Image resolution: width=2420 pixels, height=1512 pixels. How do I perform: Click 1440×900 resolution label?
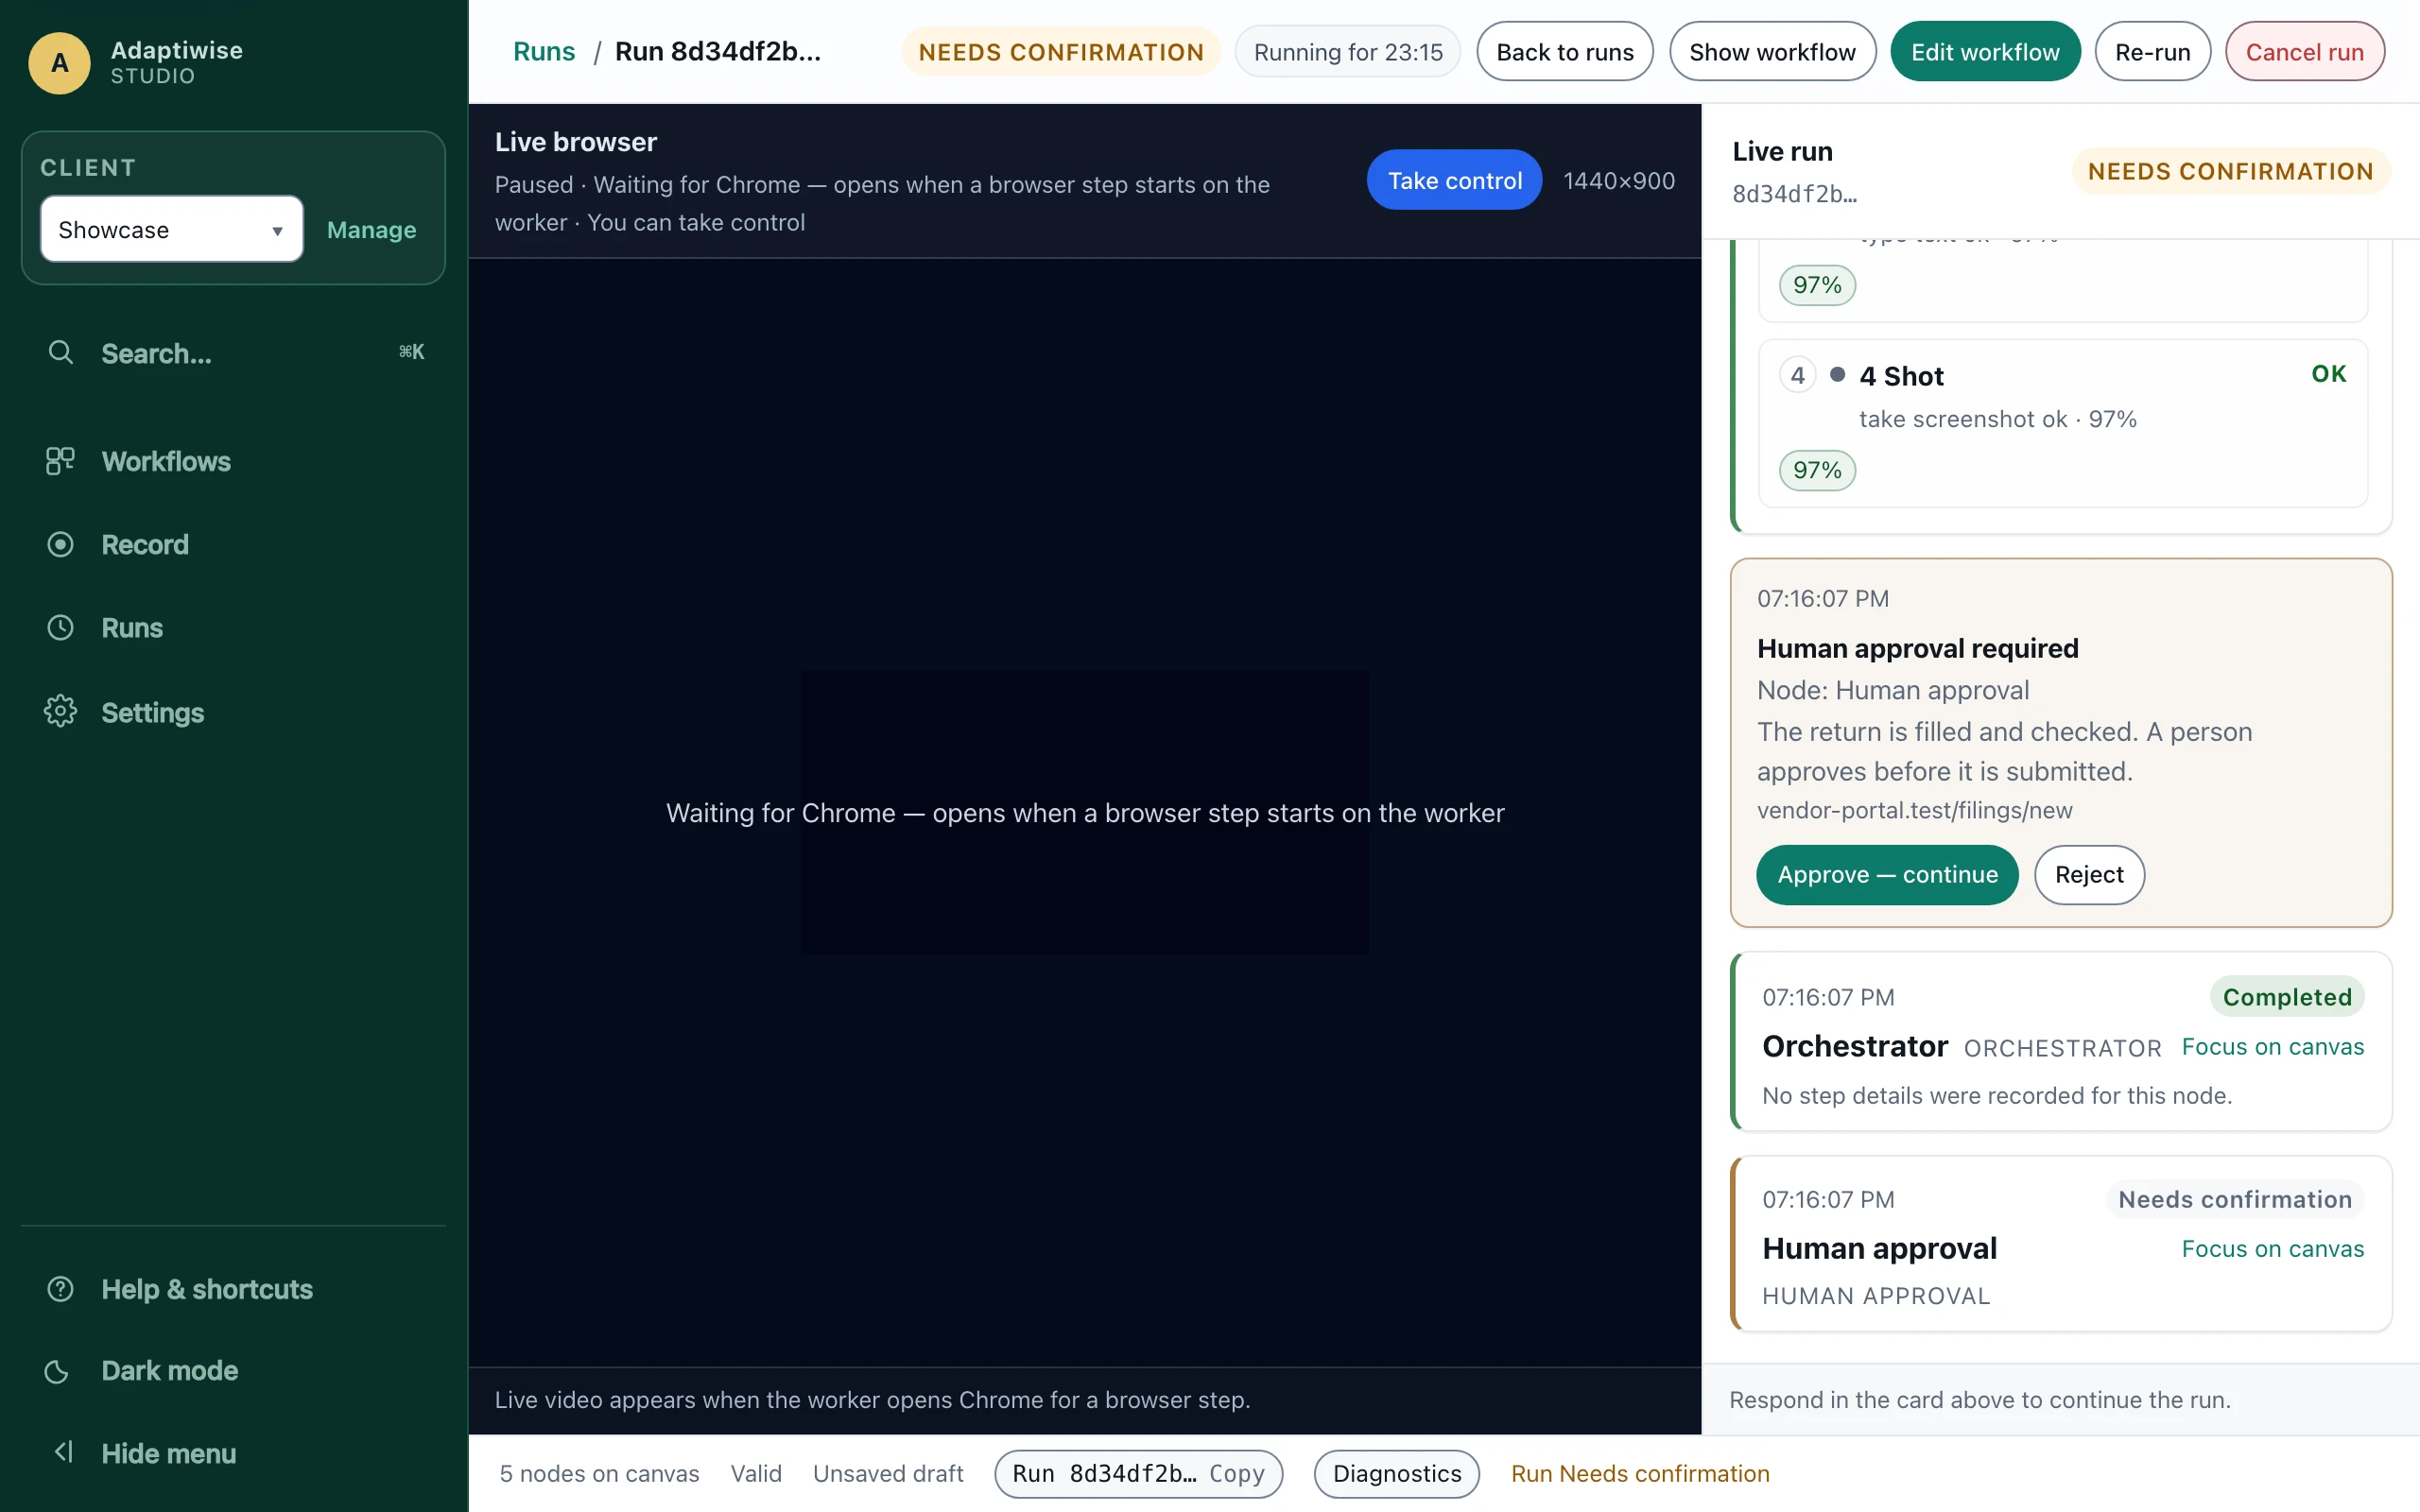point(1619,181)
